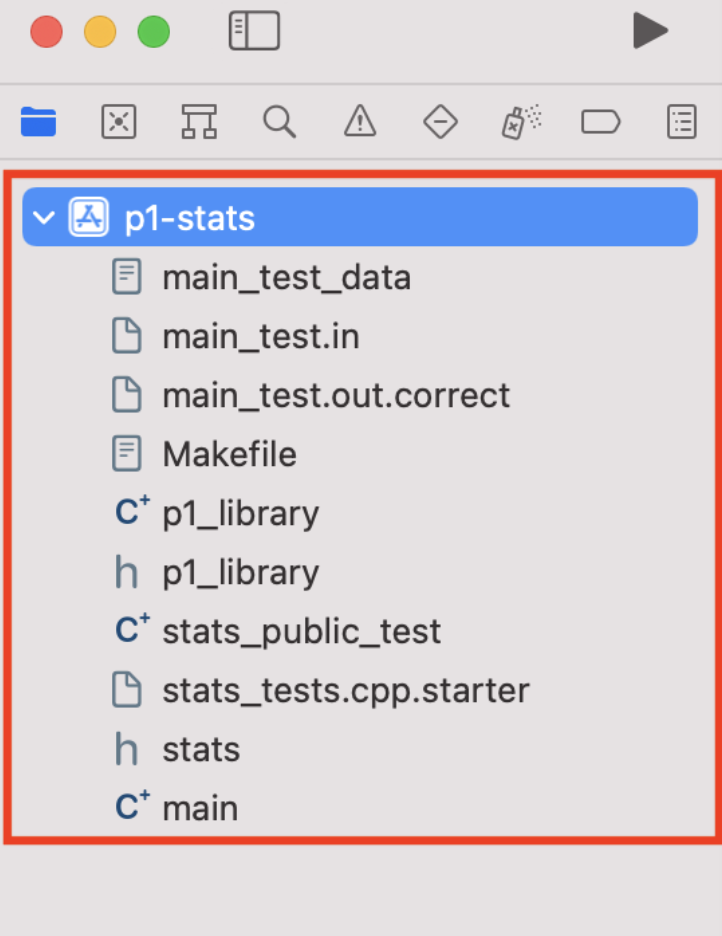Open the Debug navigator
This screenshot has height=936, width=722.
pos(519,121)
